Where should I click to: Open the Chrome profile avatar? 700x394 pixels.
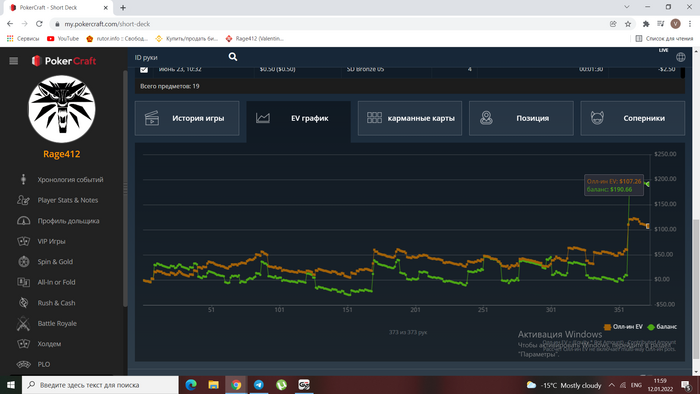675,24
